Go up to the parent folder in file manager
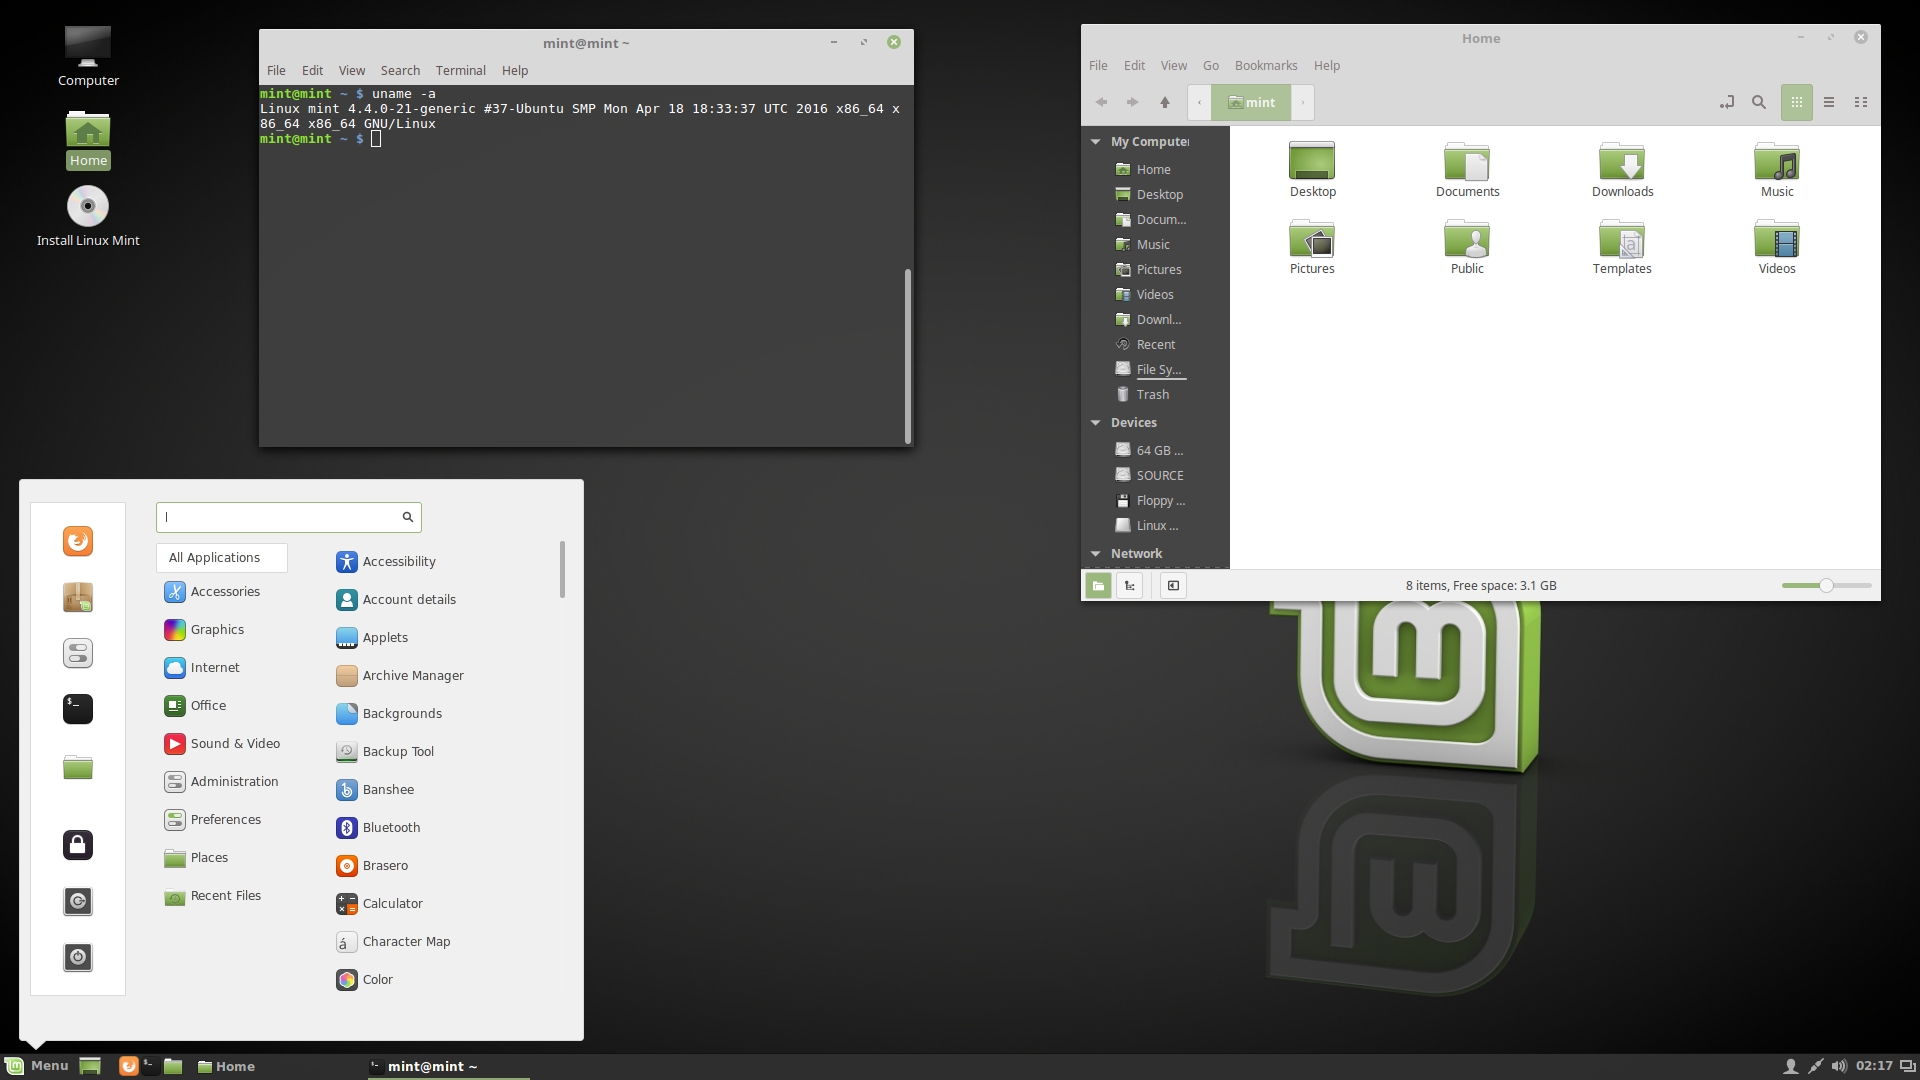 pos(1165,102)
